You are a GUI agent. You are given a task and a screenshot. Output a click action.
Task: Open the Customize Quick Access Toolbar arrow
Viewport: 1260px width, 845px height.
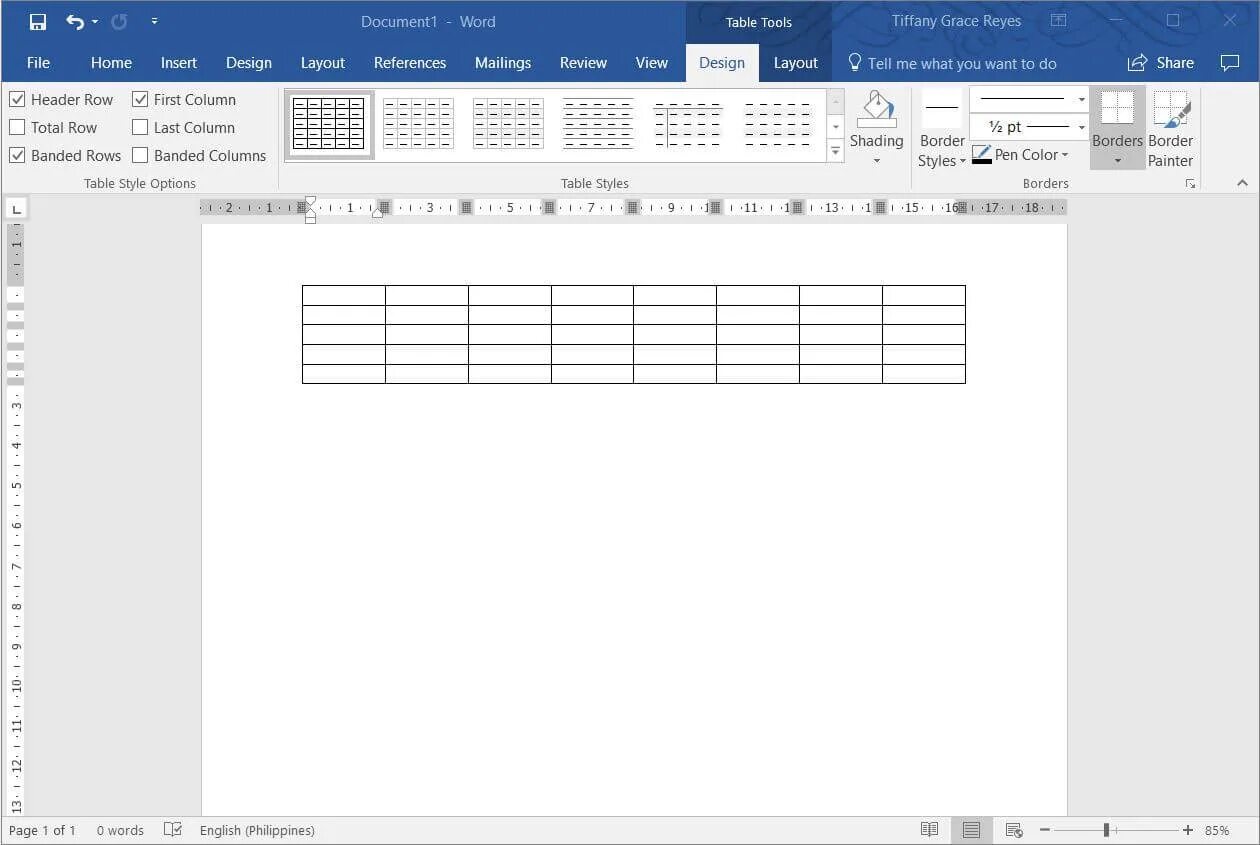(154, 21)
